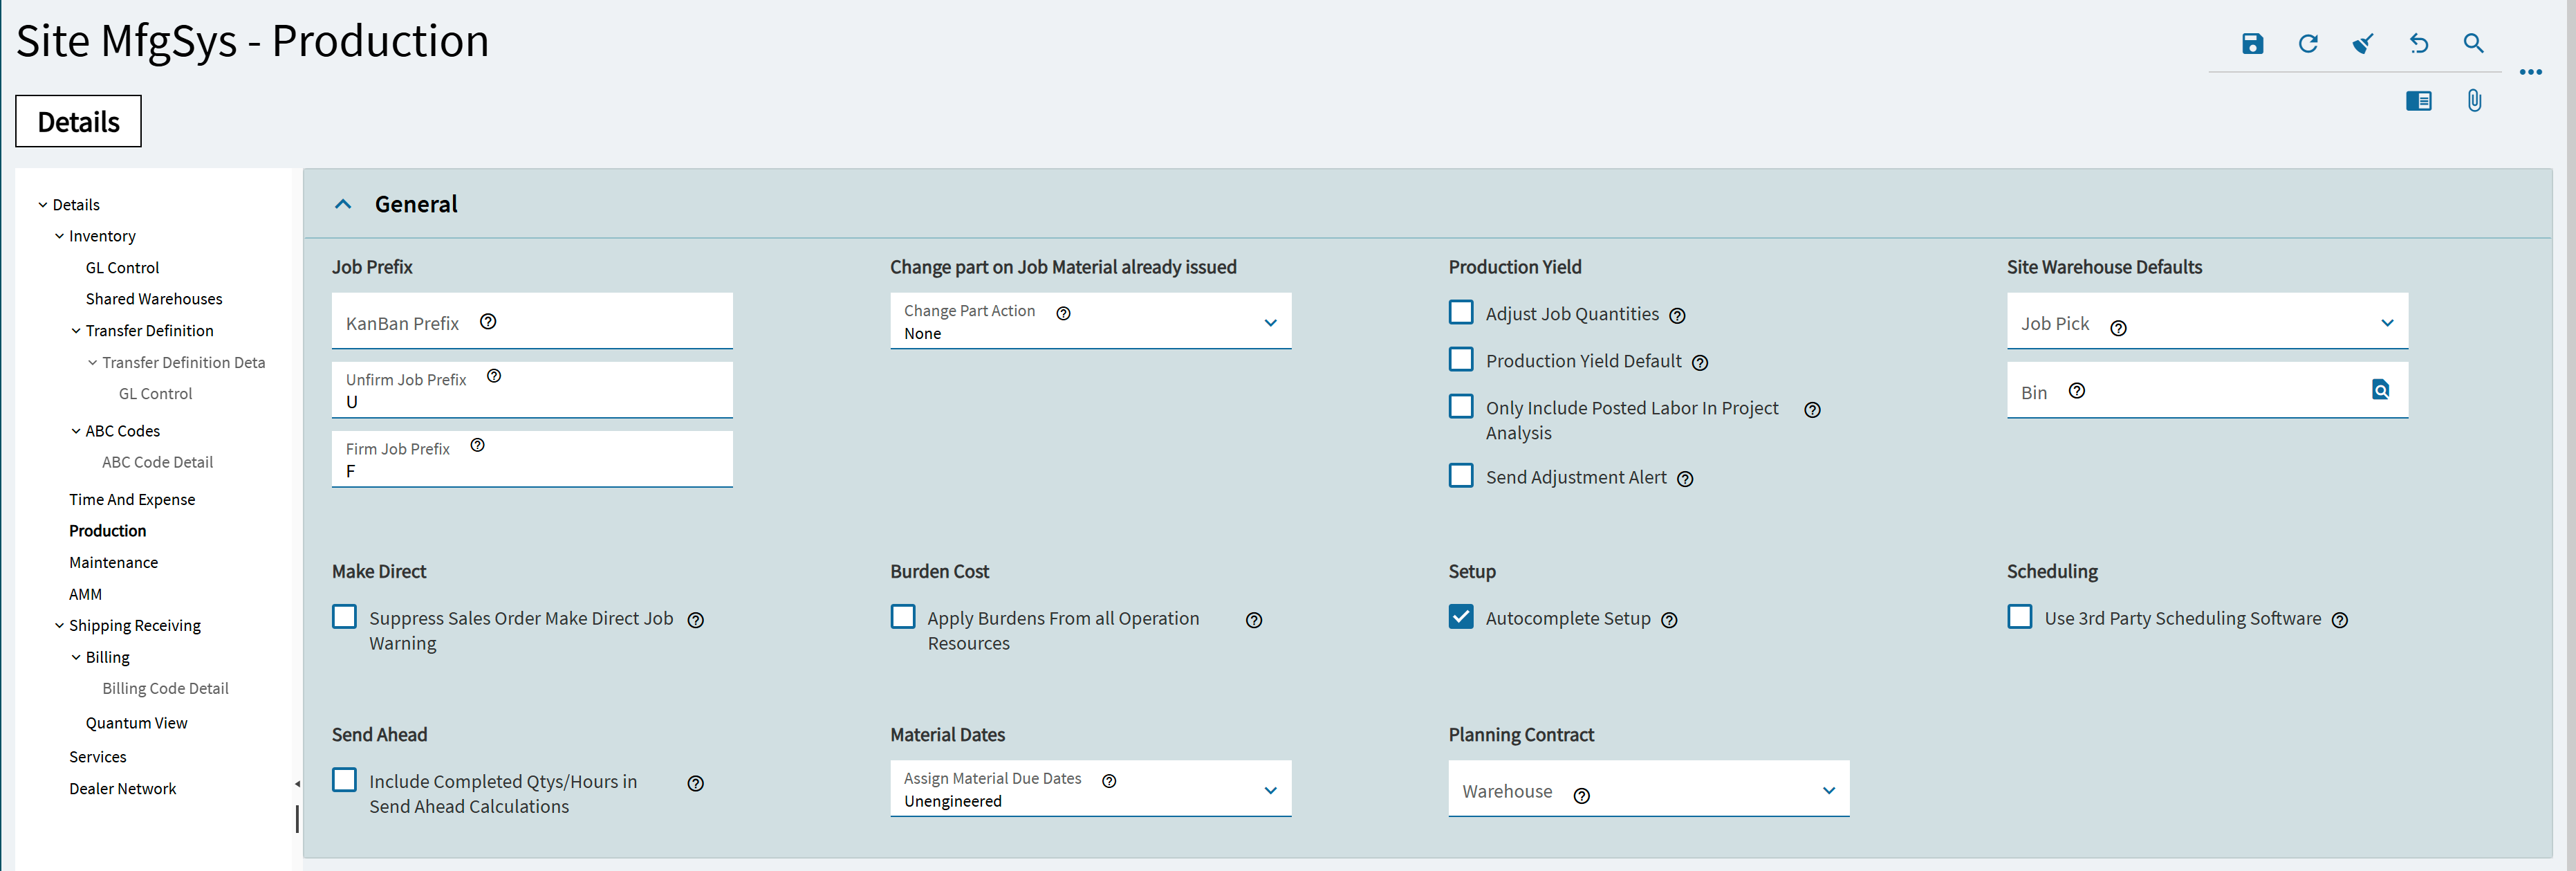
Task: Click the Clear brush icon
Action: 2363,43
